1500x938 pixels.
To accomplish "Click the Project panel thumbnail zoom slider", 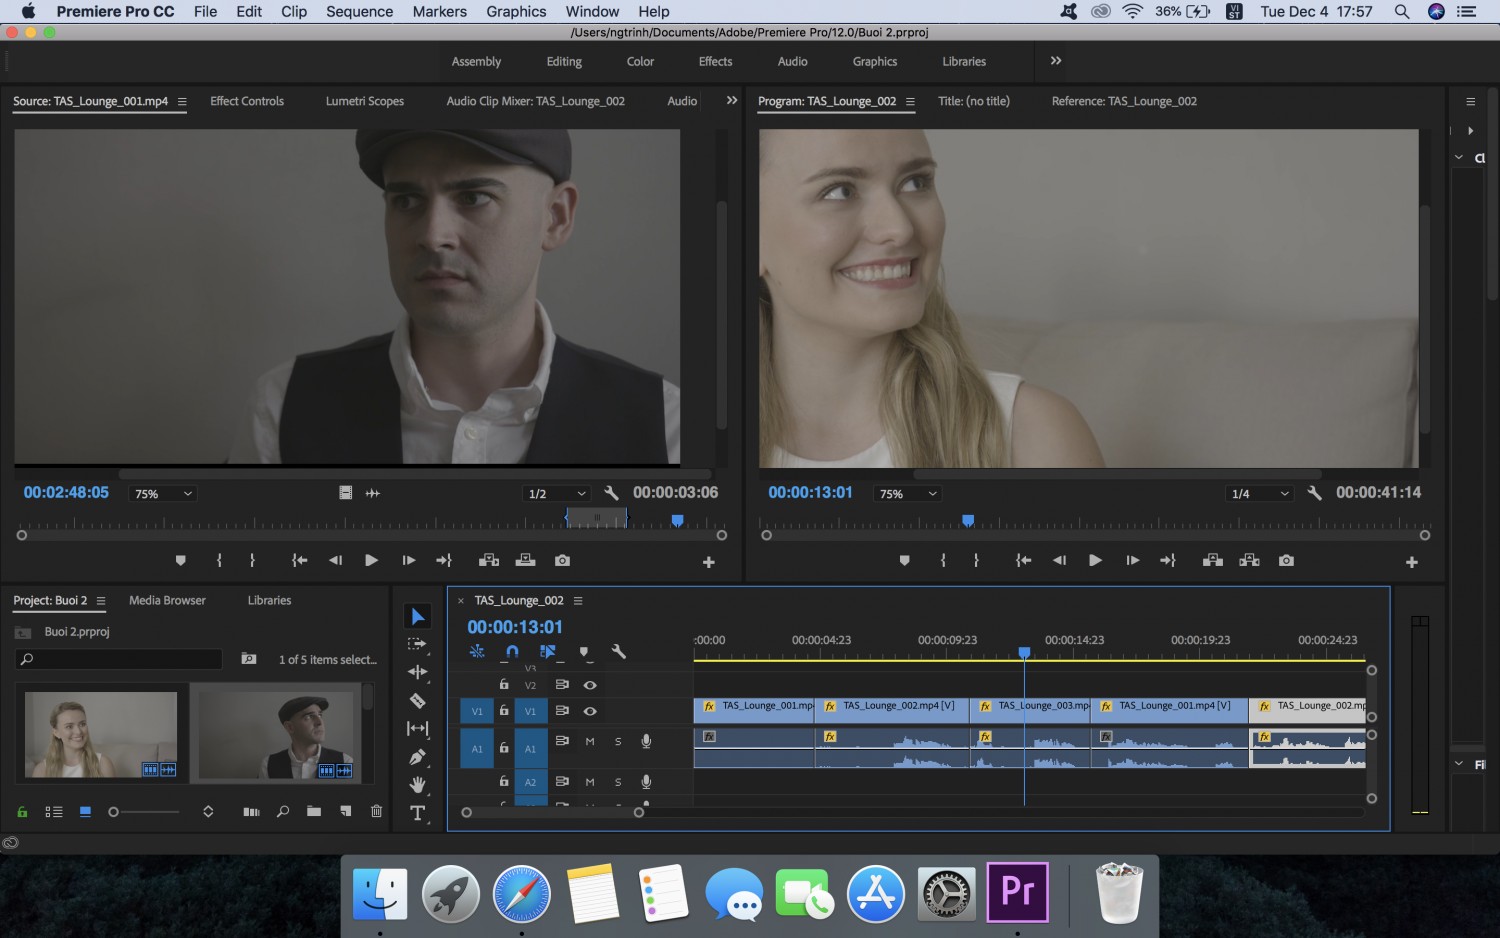I will pos(145,812).
